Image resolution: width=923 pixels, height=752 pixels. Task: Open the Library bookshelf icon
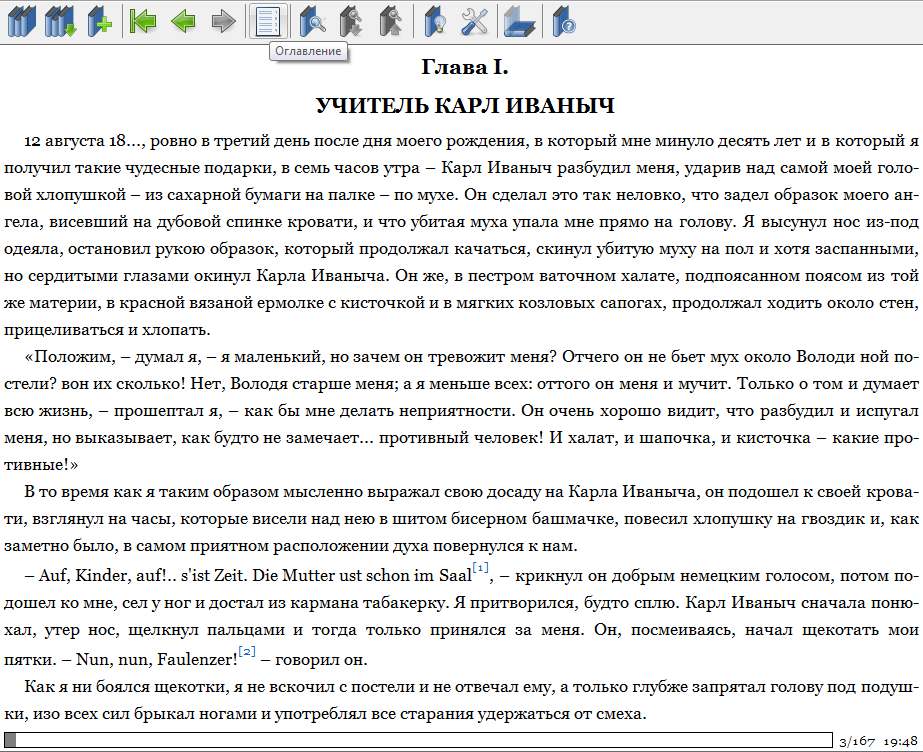coord(20,21)
